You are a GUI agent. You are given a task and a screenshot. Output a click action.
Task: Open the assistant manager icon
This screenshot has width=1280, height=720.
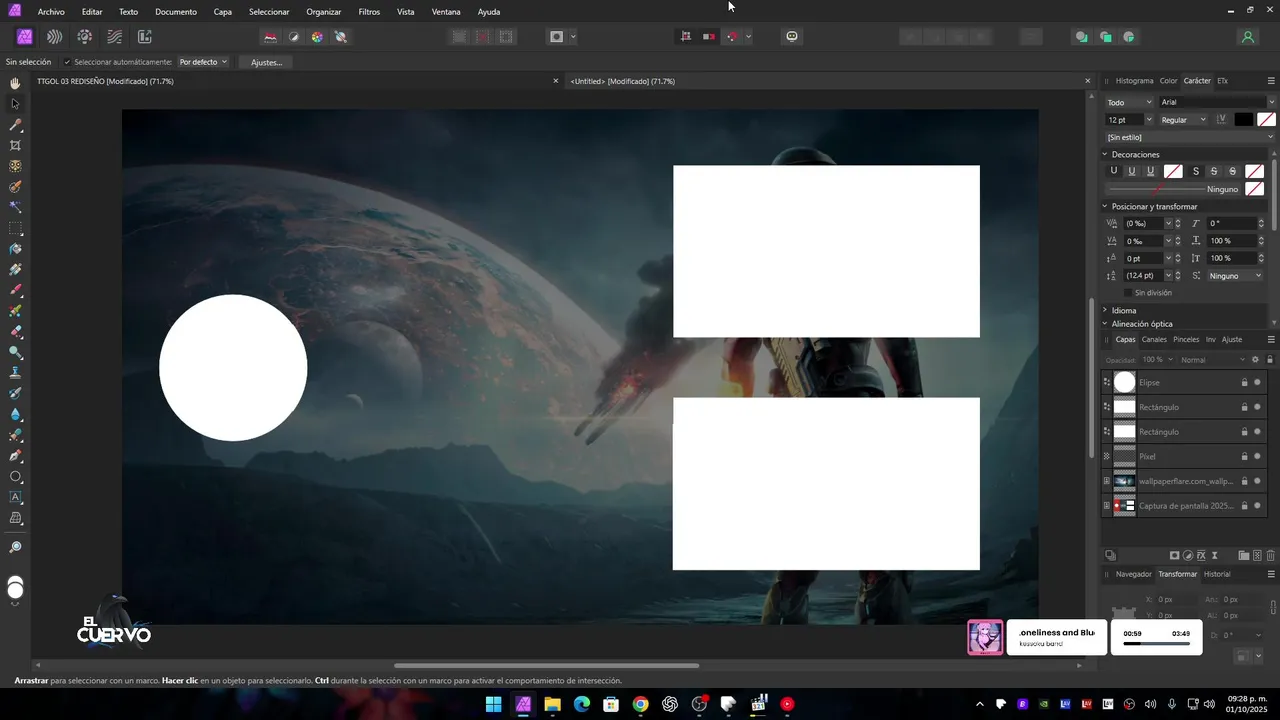(x=792, y=37)
